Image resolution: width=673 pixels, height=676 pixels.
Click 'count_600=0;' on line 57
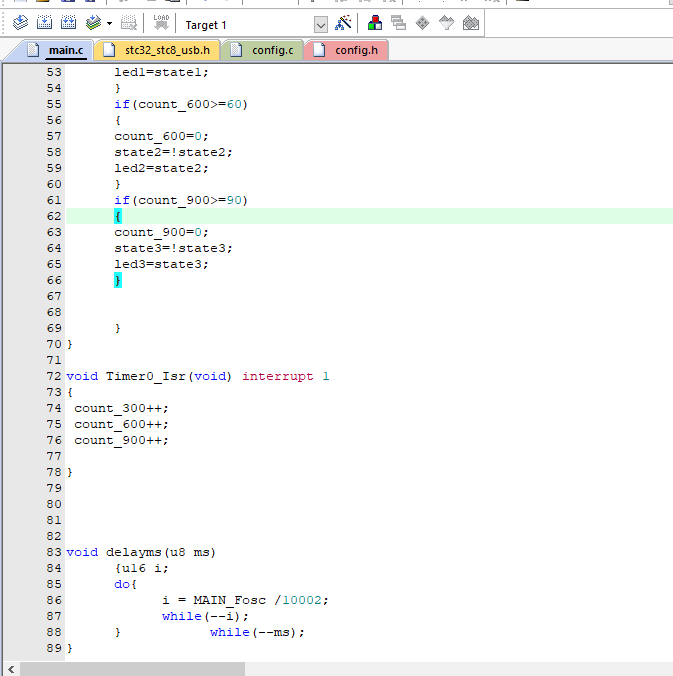pyautogui.click(x=161, y=136)
